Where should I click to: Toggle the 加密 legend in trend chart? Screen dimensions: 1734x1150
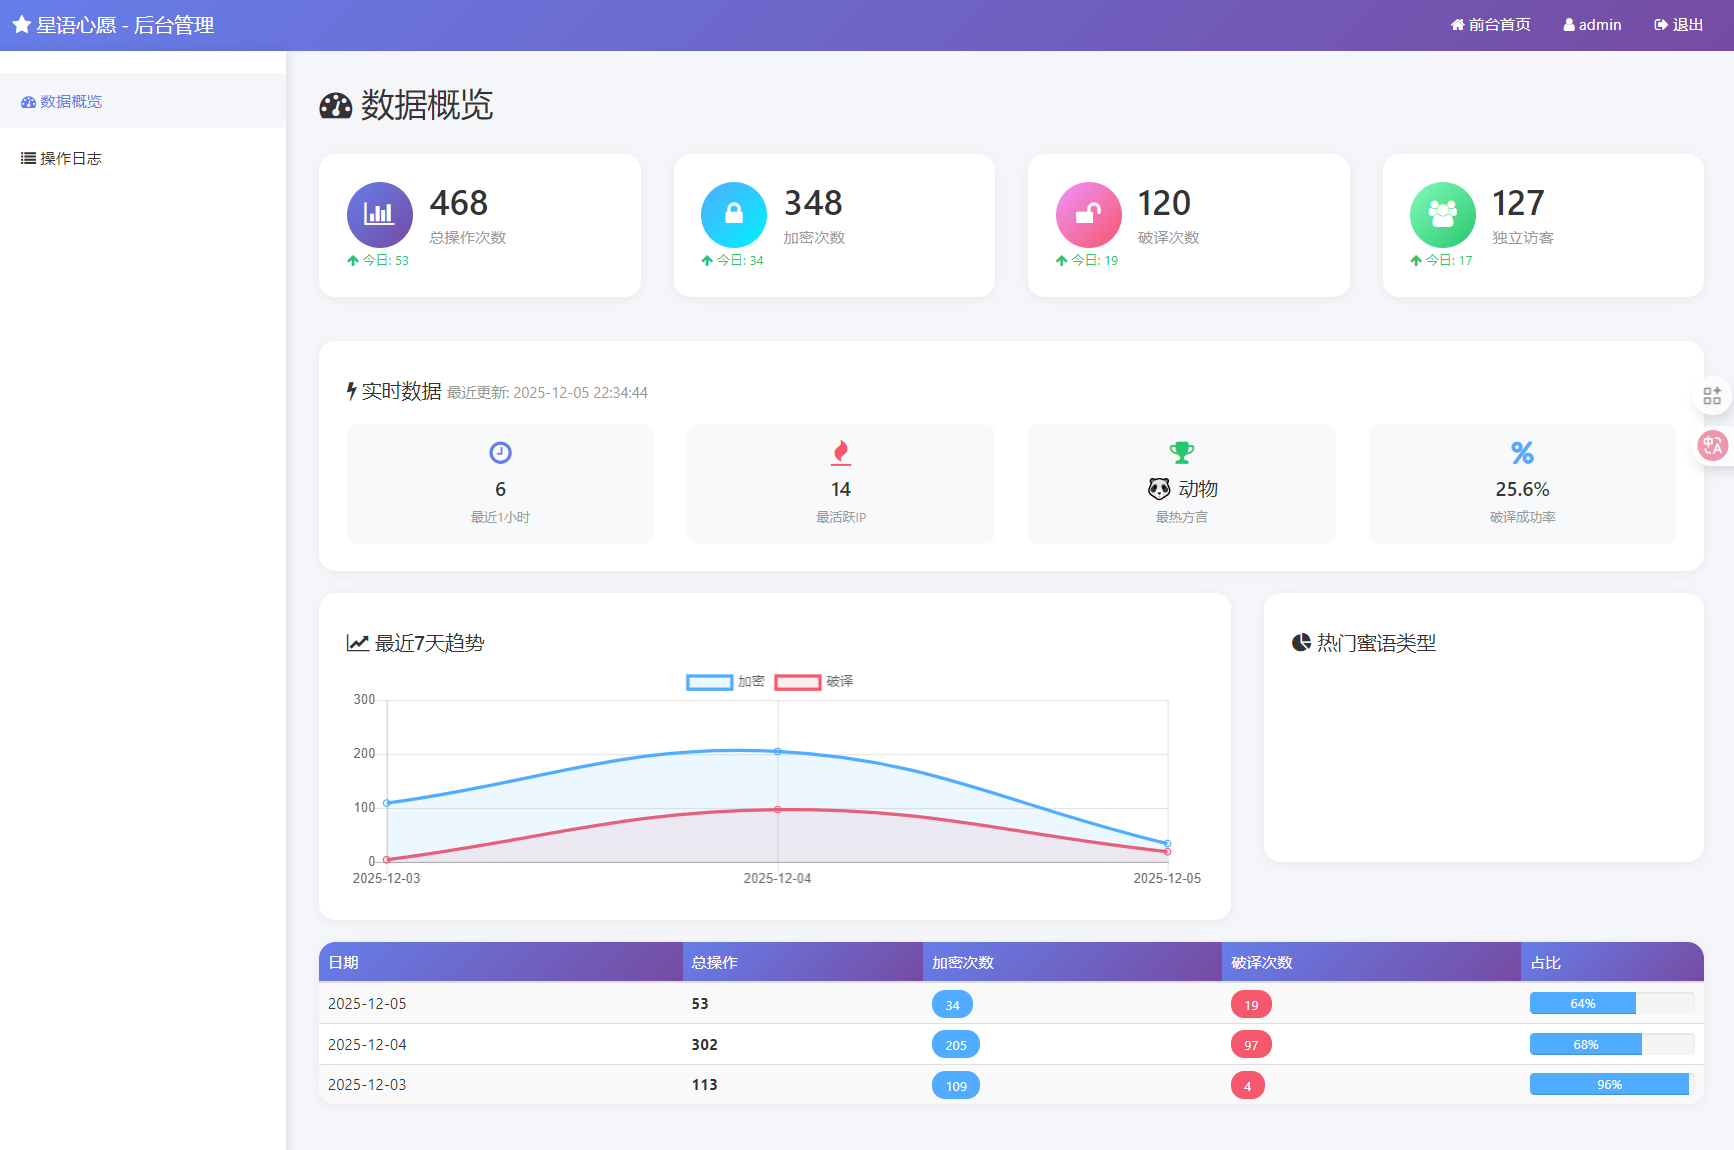724,682
